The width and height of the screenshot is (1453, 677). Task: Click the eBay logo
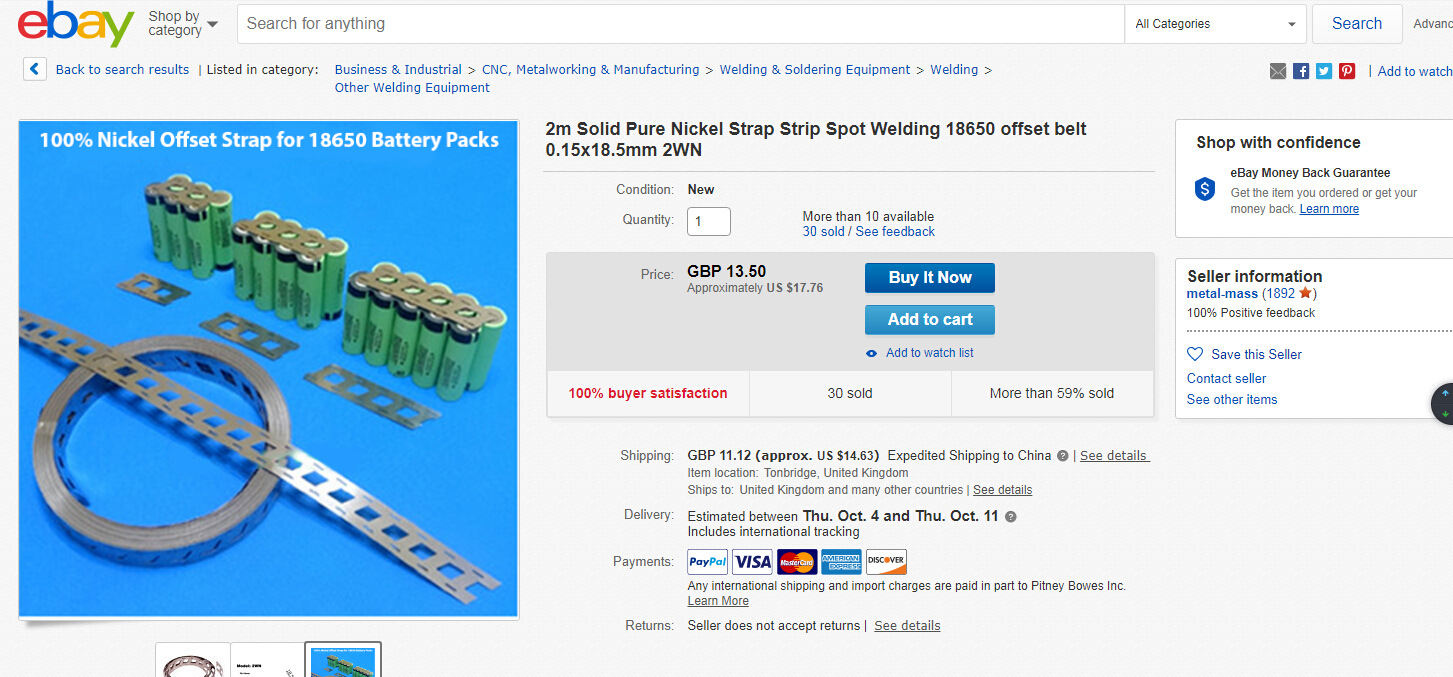click(x=75, y=24)
